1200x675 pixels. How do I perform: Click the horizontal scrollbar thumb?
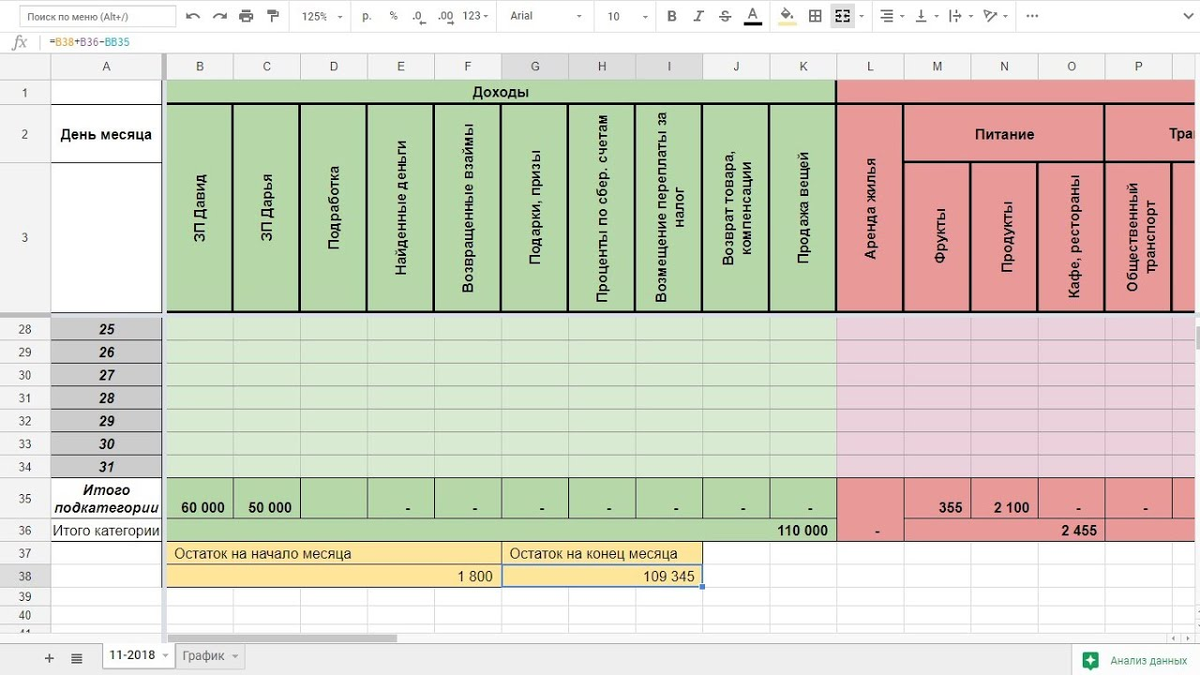282,638
